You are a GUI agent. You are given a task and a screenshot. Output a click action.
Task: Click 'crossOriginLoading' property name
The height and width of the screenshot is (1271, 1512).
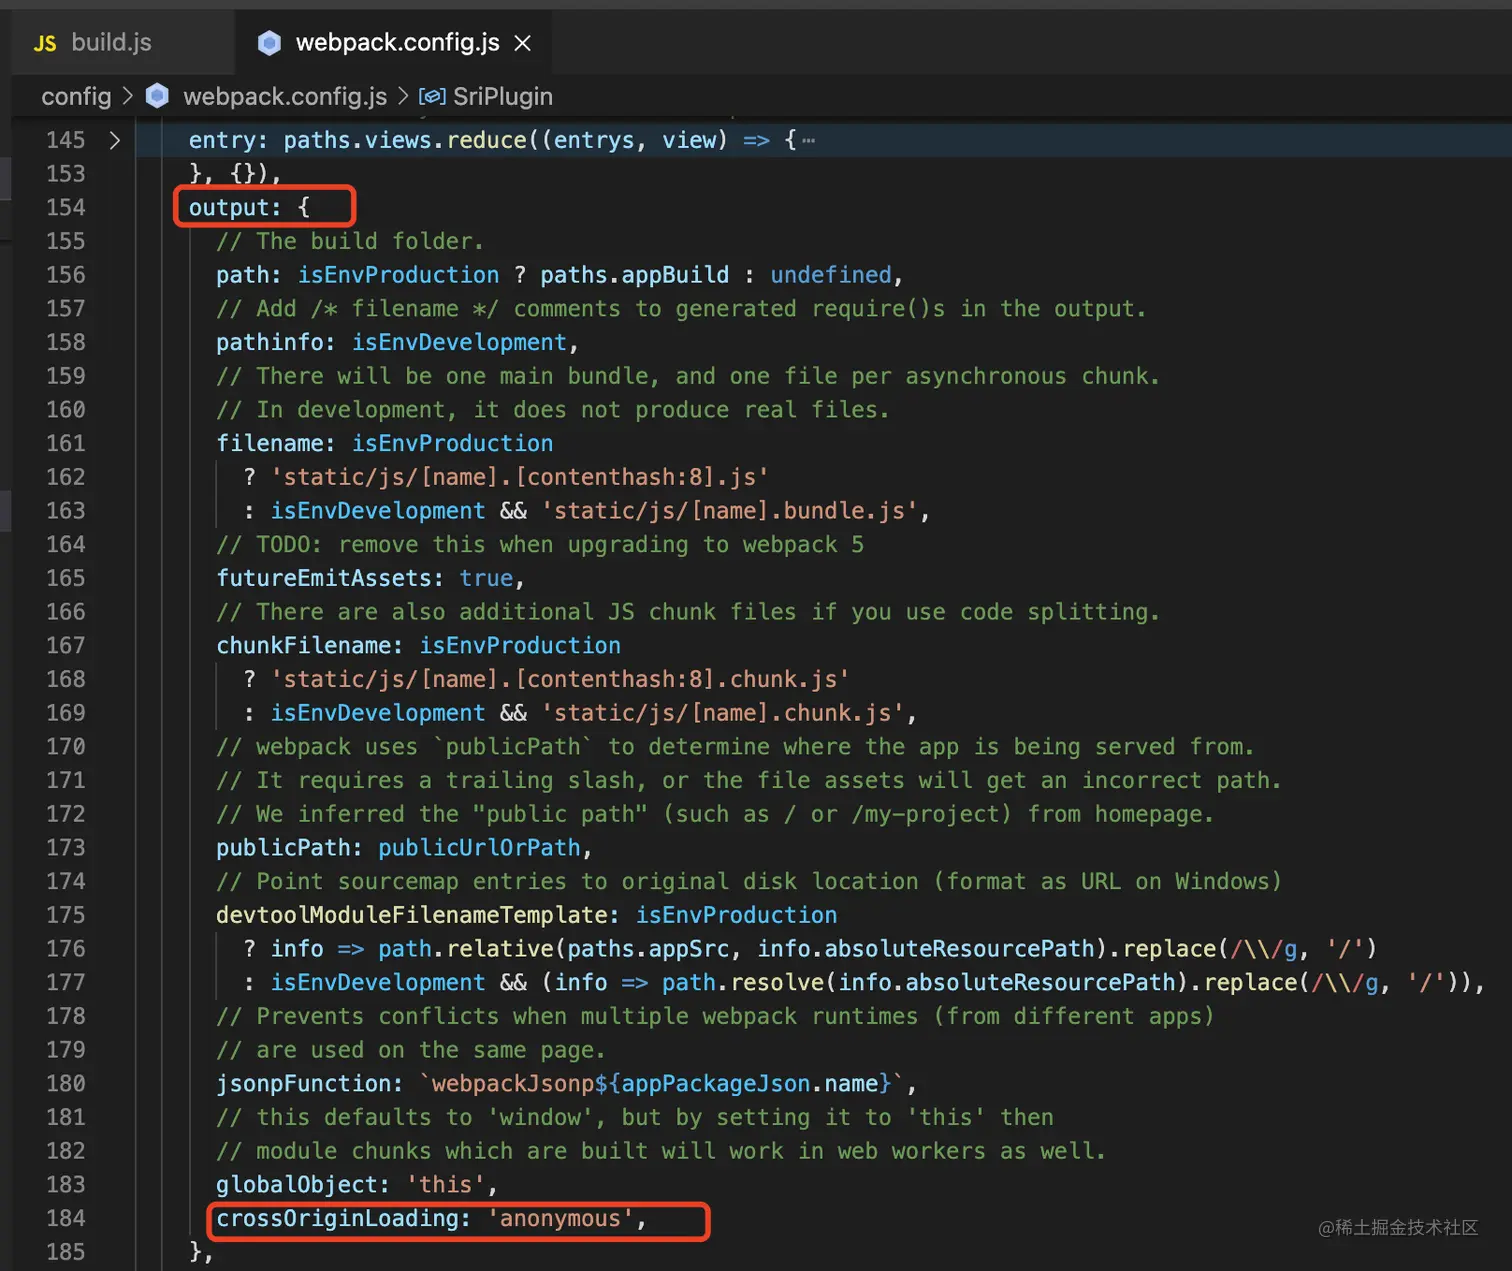click(337, 1218)
